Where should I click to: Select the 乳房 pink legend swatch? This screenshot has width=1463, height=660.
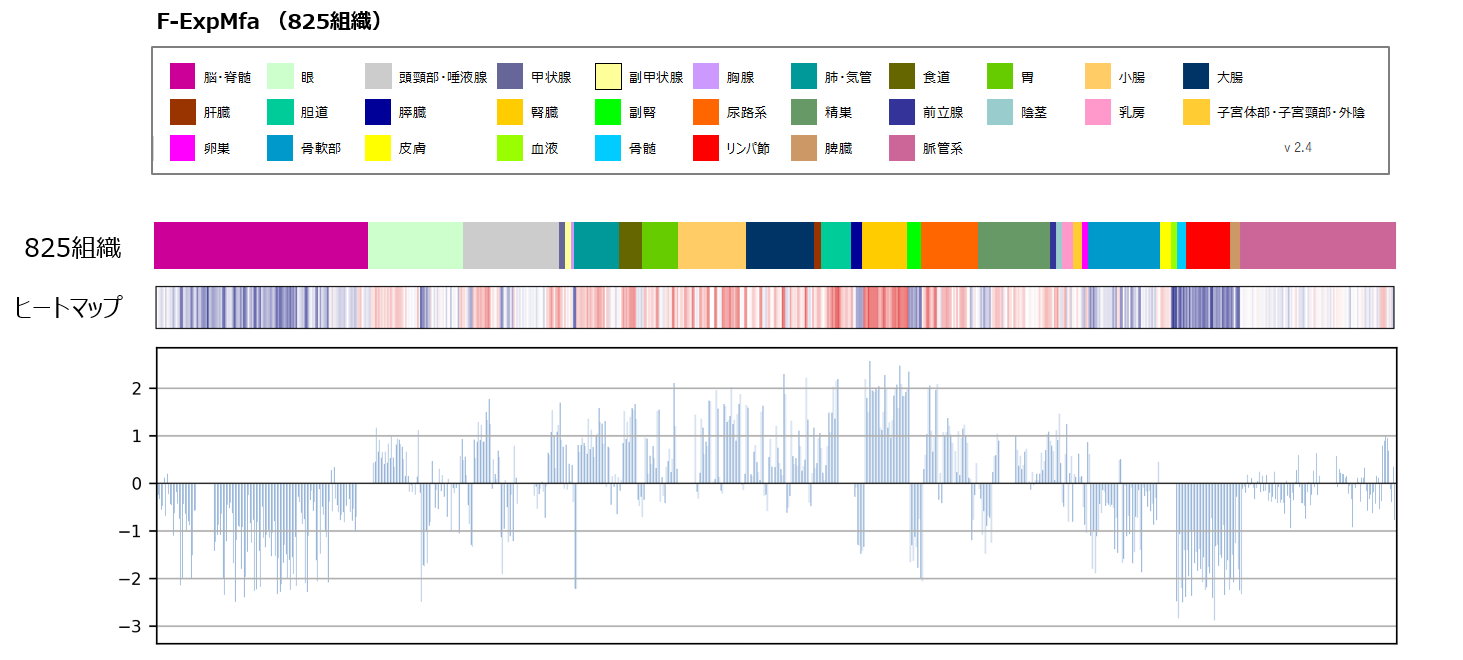(1097, 112)
